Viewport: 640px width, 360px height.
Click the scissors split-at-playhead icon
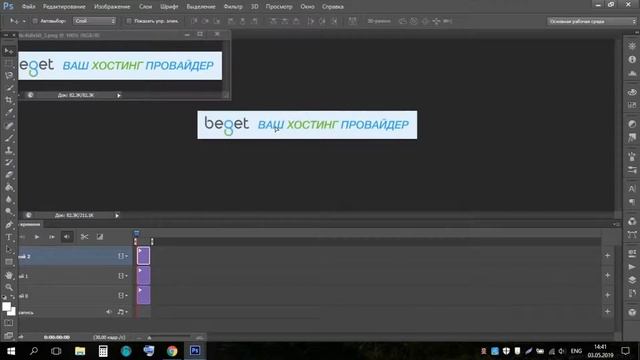(x=84, y=237)
